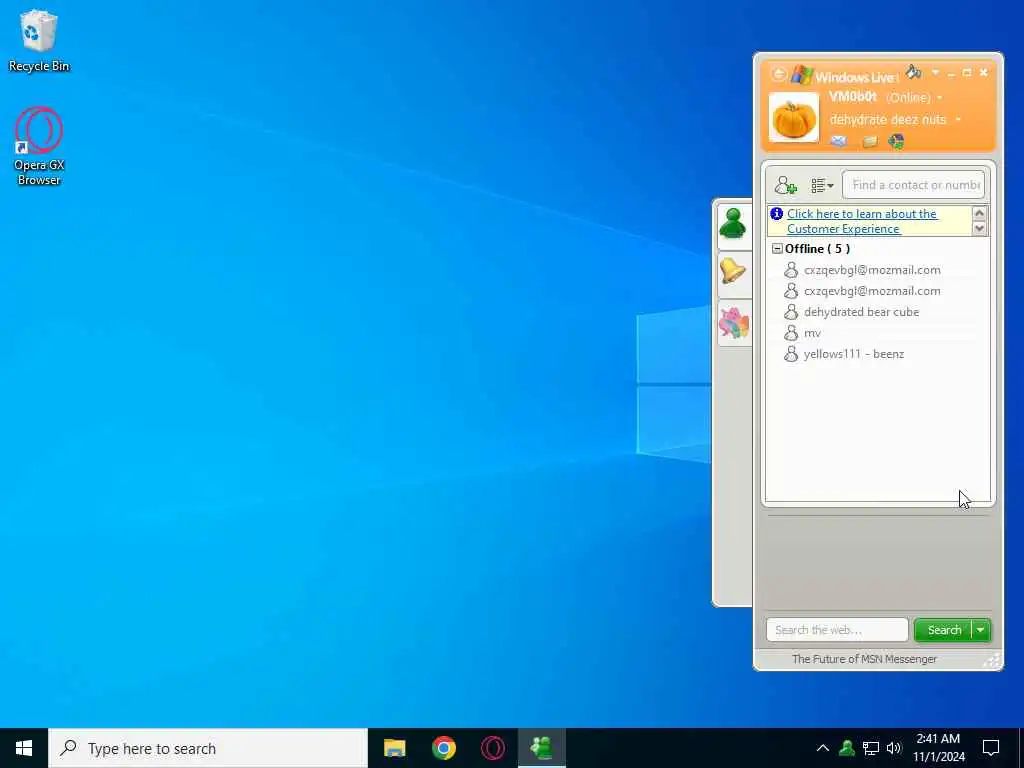
Task: Click the display name VM0b0t
Action: [x=853, y=97]
